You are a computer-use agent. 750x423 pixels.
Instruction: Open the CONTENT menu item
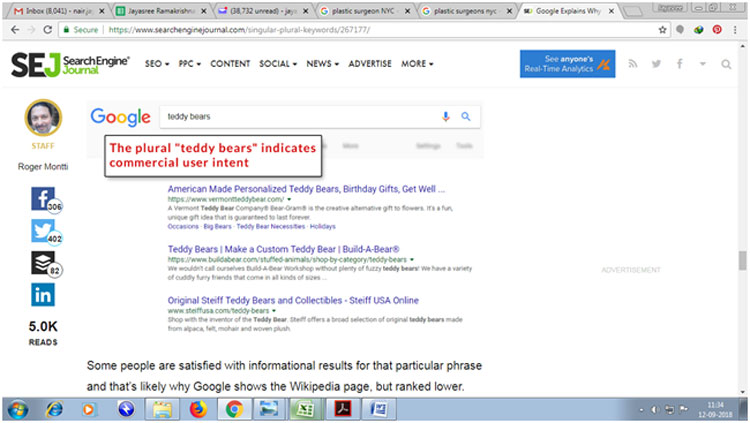pos(230,64)
